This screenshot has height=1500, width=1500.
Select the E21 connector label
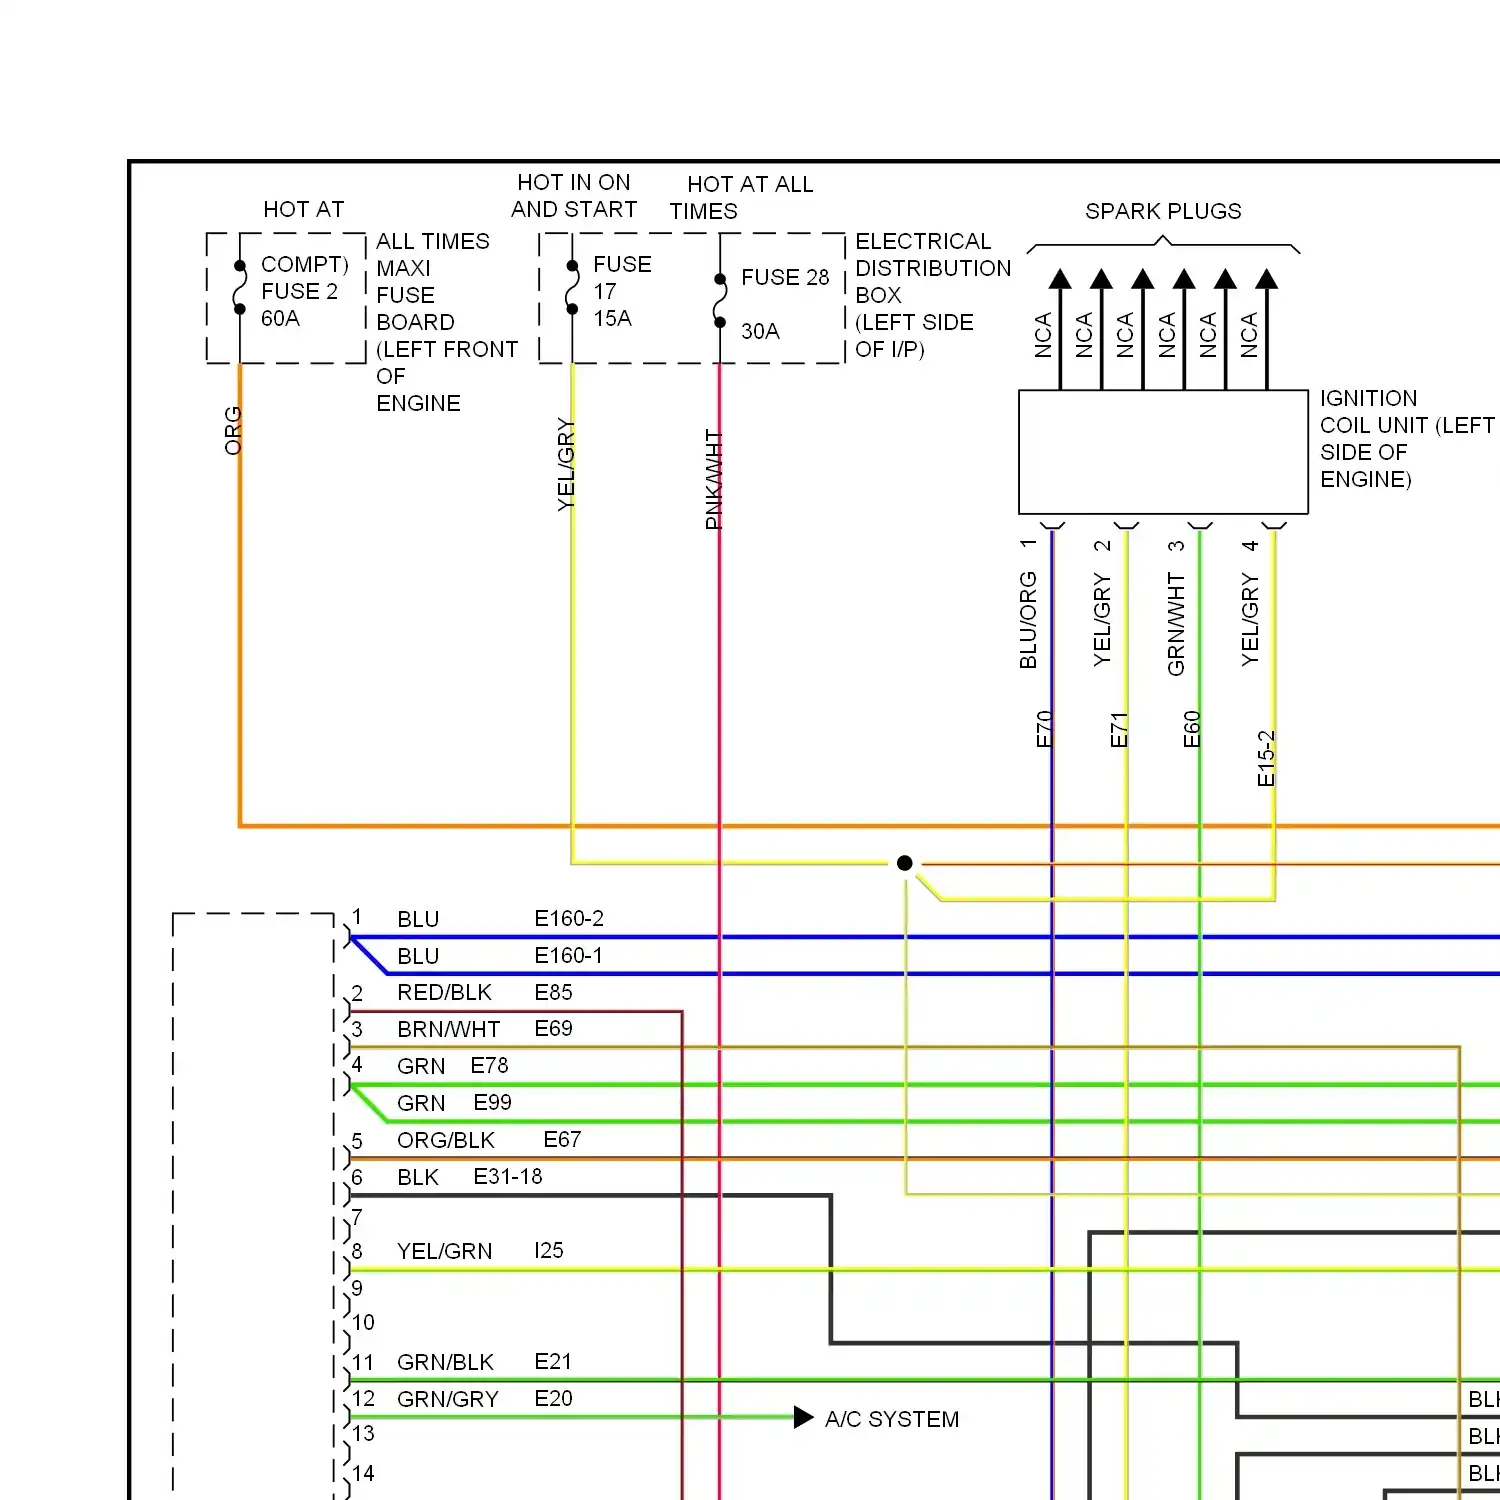[553, 1361]
